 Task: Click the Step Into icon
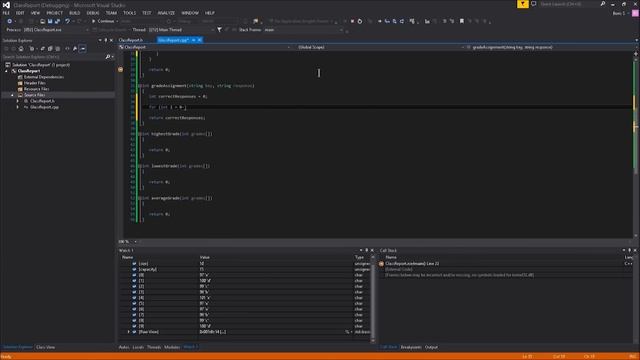387,21
